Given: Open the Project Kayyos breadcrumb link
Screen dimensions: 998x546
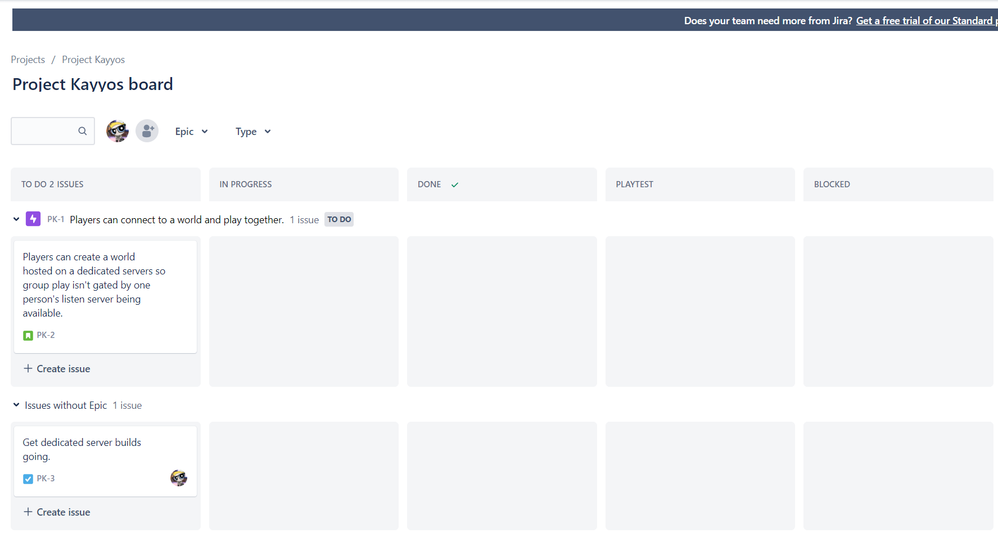Looking at the screenshot, I should [x=93, y=59].
